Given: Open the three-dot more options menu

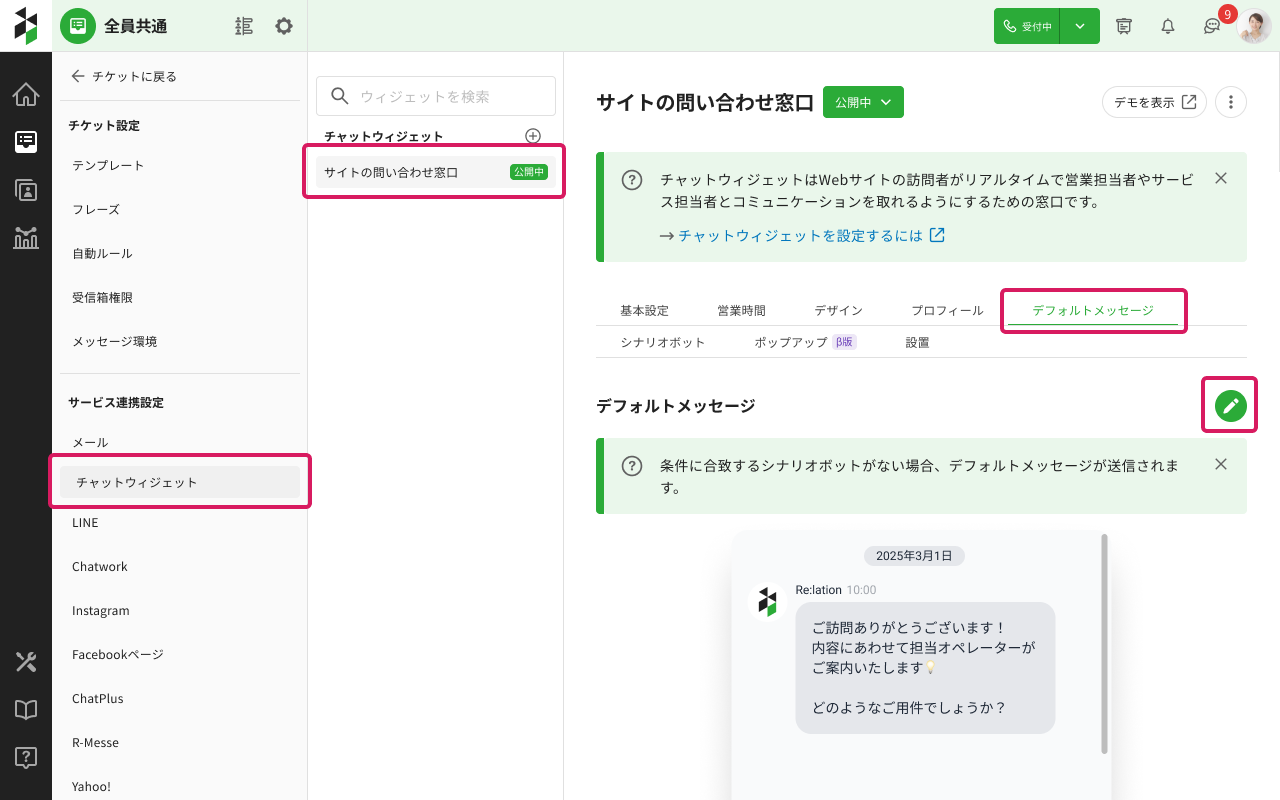Looking at the screenshot, I should pos(1231,102).
